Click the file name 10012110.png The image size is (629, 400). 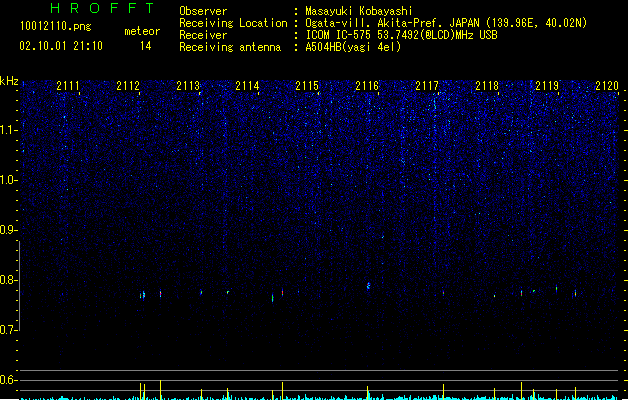tap(55, 26)
